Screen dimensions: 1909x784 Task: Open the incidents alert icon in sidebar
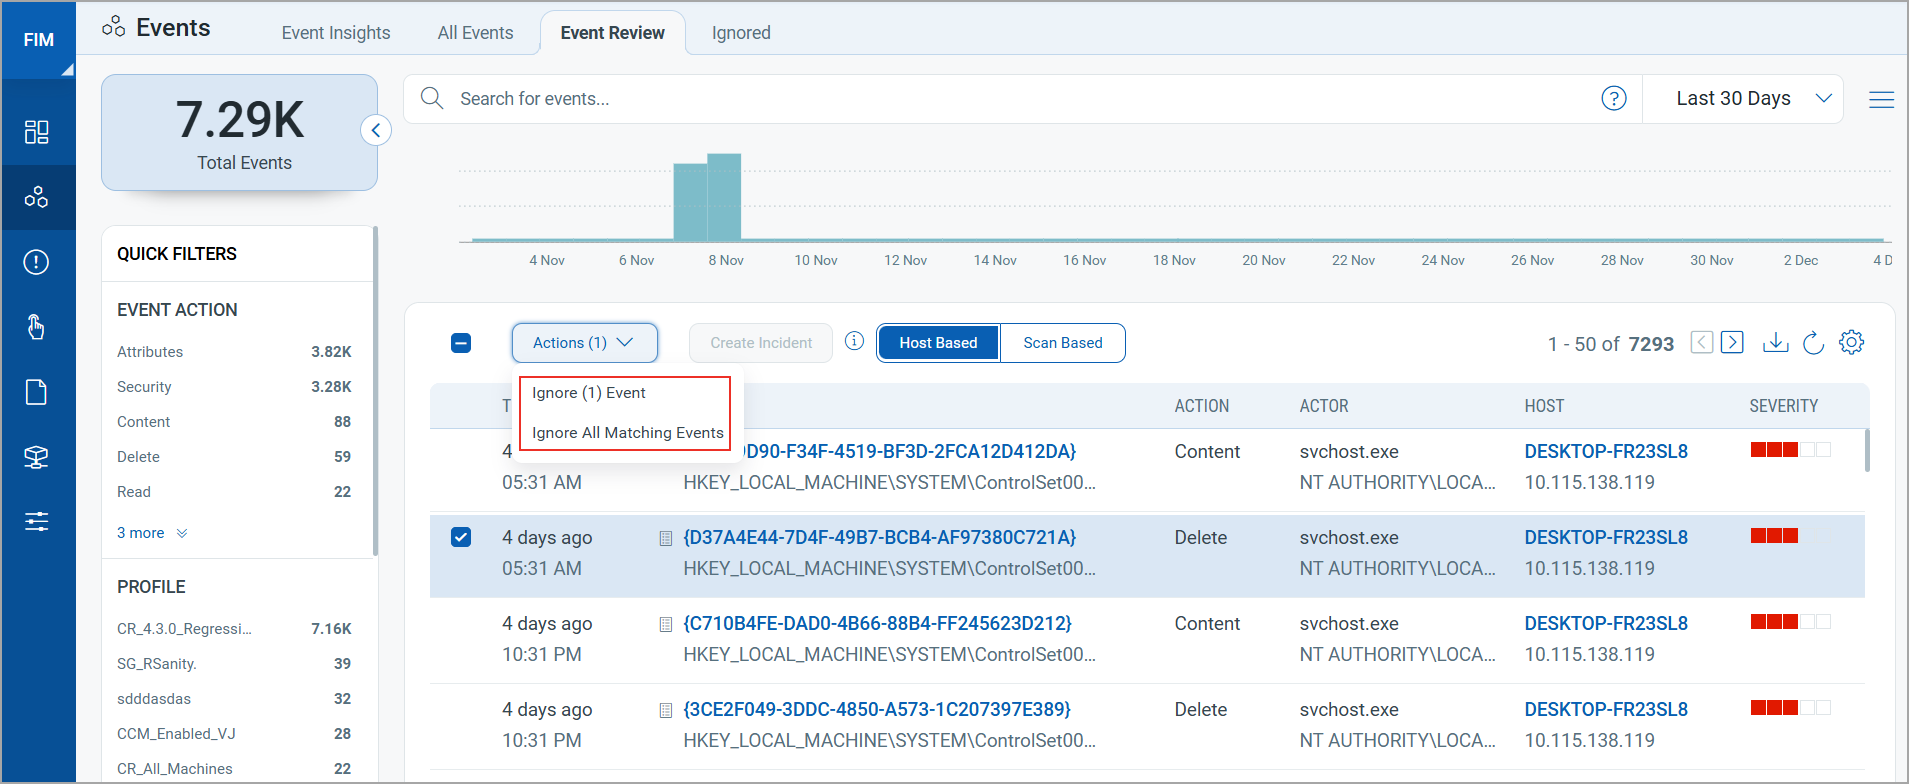[x=37, y=262]
